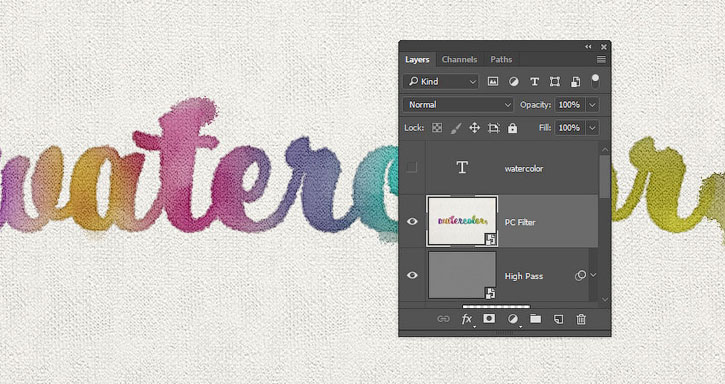This screenshot has height=384, width=725.
Task: Switch to the Layers tab
Action: click(417, 59)
